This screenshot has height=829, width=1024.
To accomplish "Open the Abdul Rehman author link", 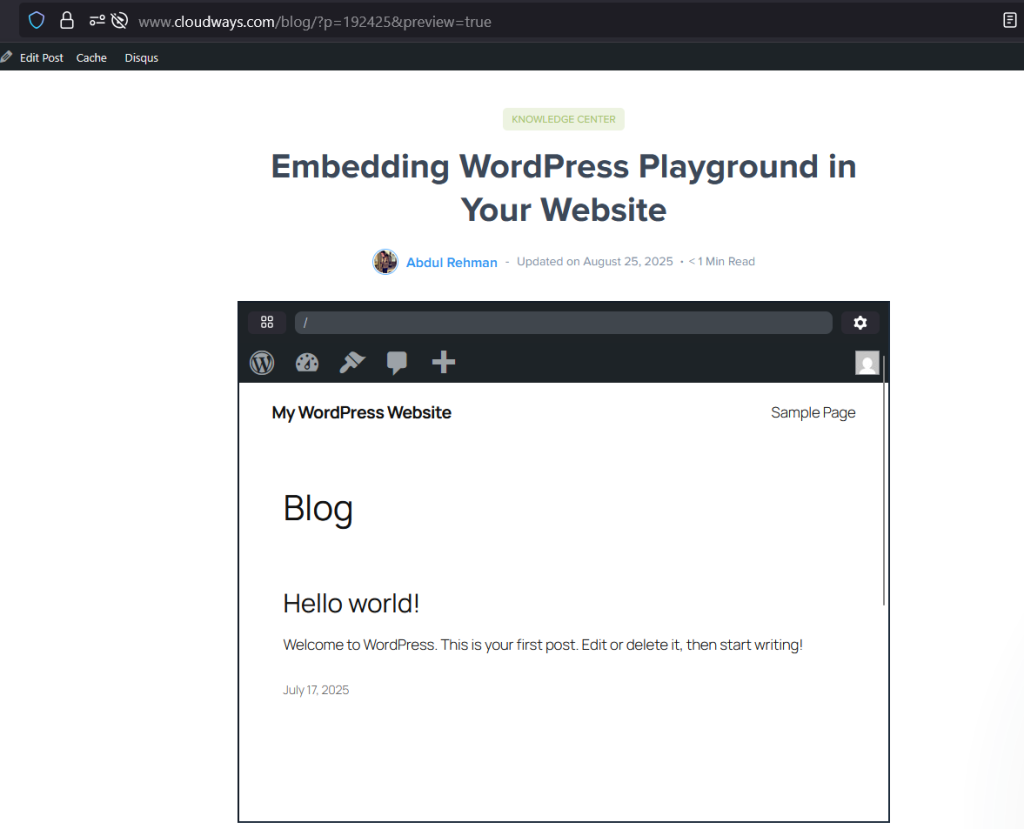I will 452,262.
